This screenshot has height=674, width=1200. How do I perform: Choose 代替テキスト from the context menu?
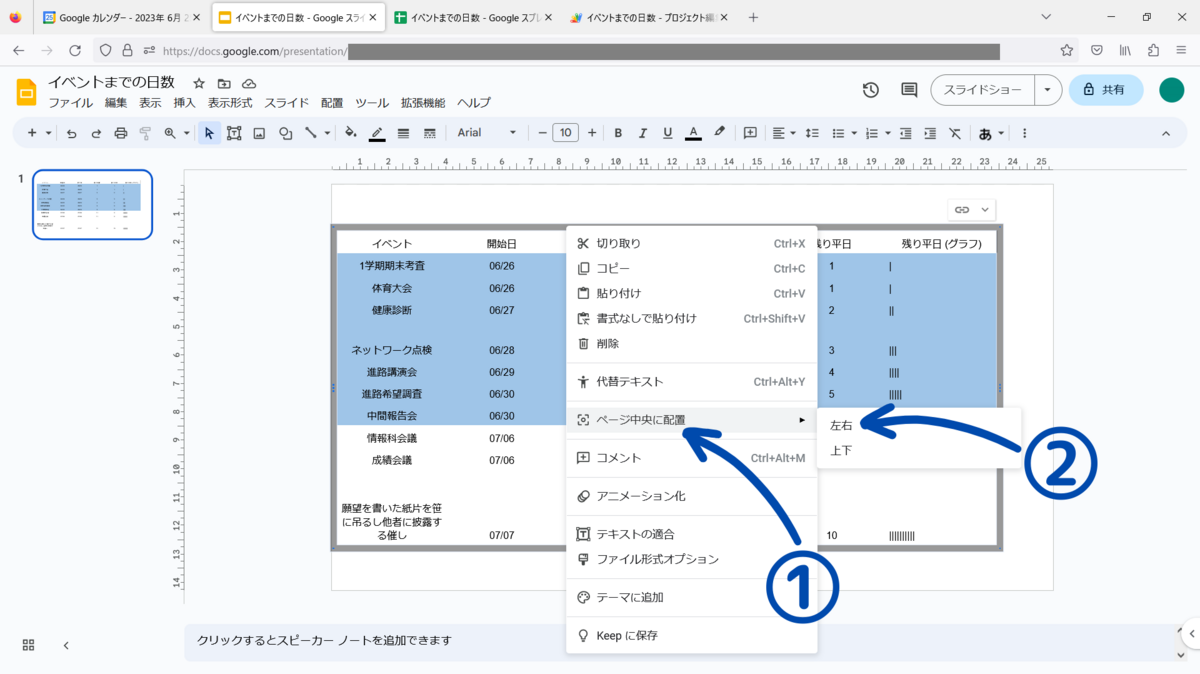tap(692, 381)
